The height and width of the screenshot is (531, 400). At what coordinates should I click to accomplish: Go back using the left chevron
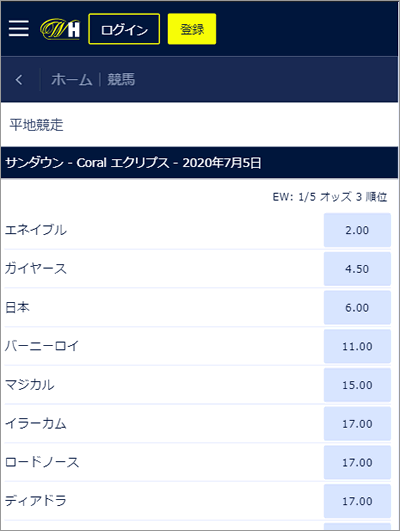click(19, 80)
